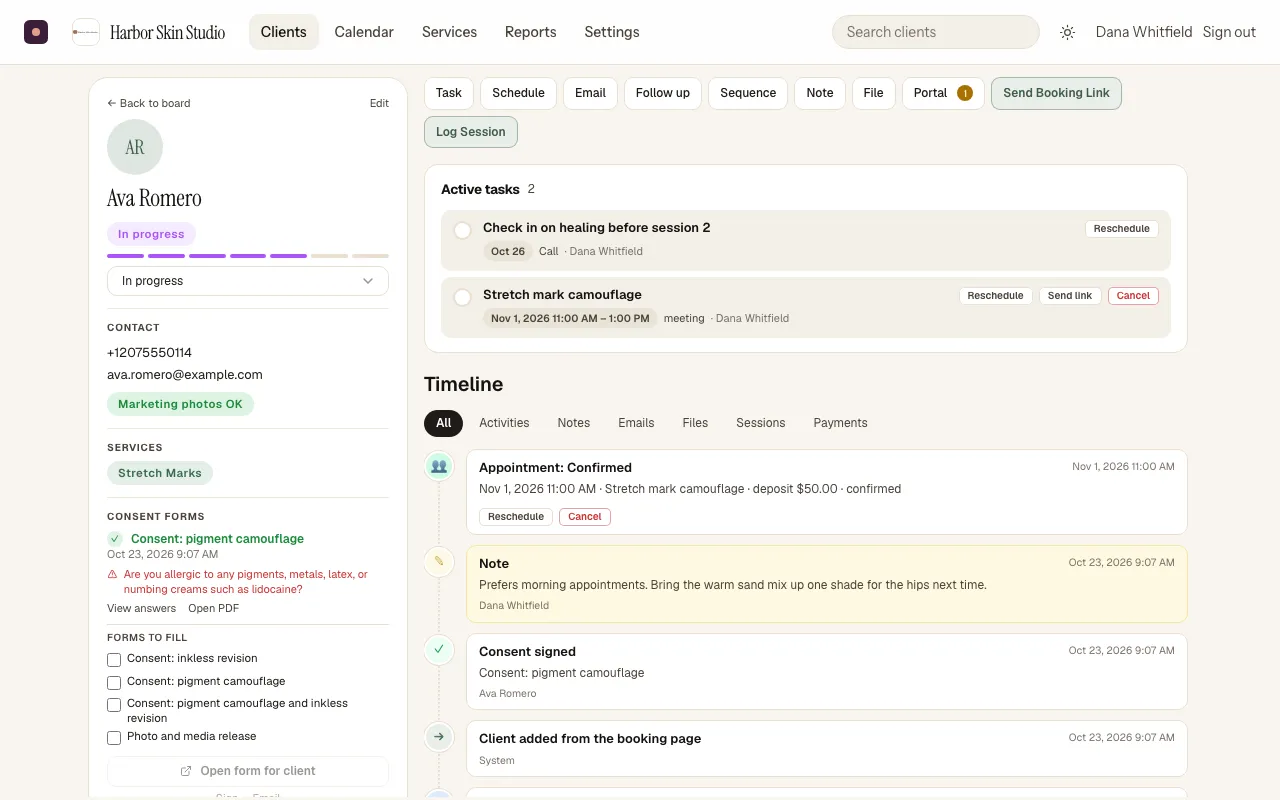Cancel the confirmed appointment in timeline
The width and height of the screenshot is (1280, 800).
tap(585, 517)
